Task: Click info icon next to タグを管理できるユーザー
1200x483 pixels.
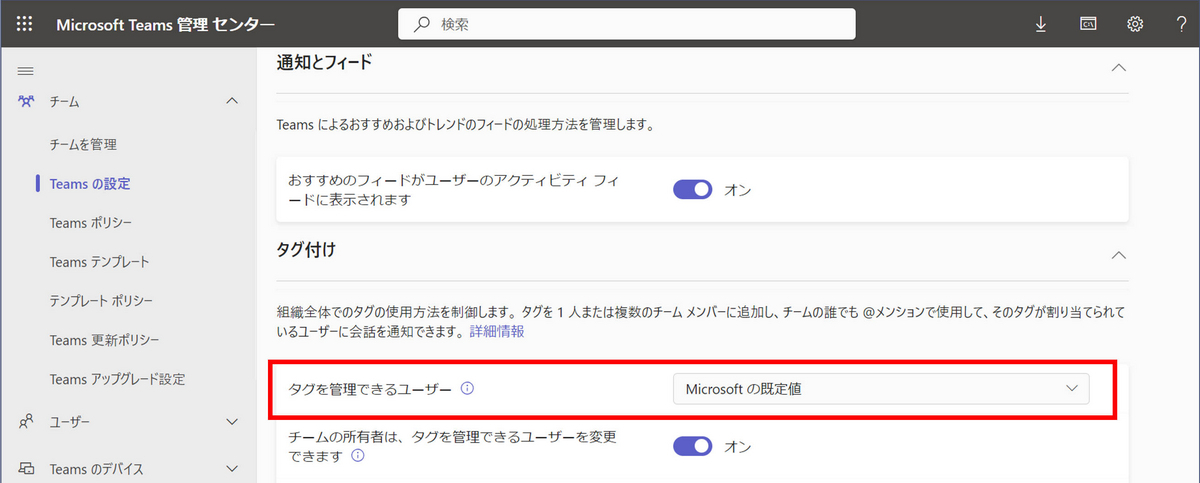Action: tap(467, 388)
